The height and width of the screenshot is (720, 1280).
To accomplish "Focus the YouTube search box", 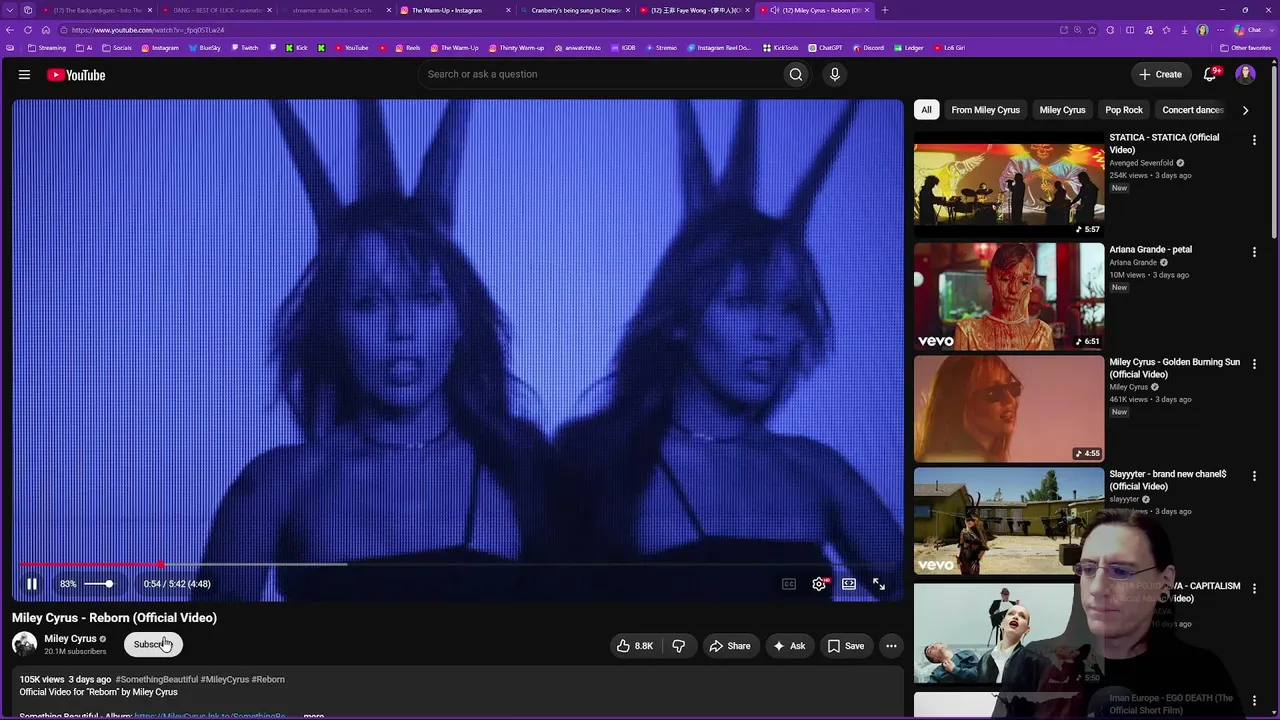I will pyautogui.click(x=600, y=74).
